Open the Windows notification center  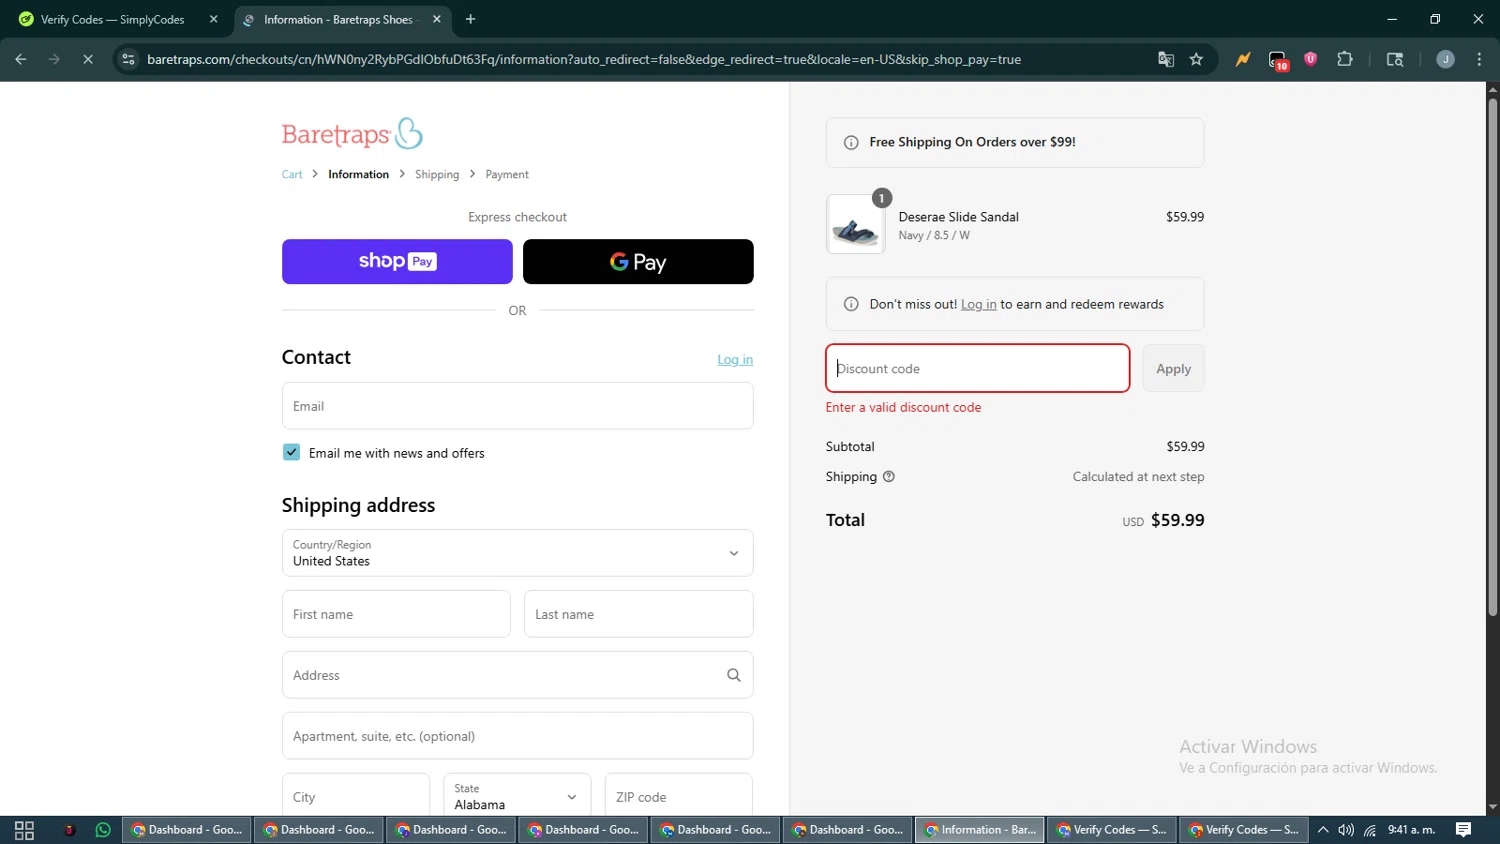tap(1463, 830)
